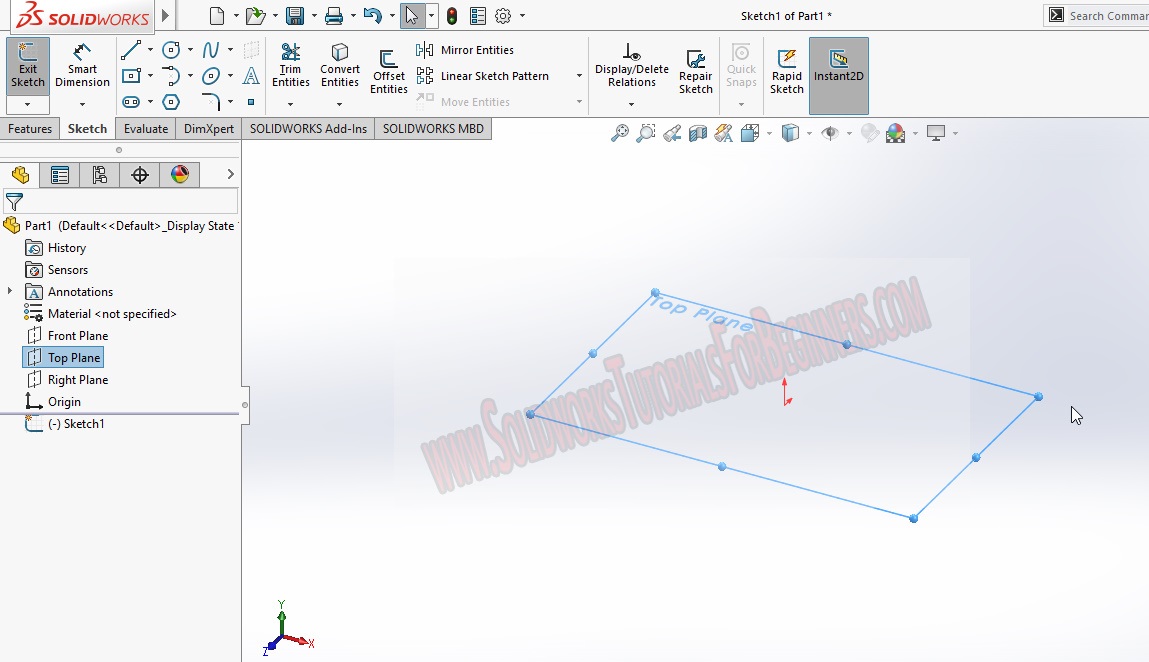This screenshot has width=1149, height=662.
Task: Select the Circle sketch tool
Action: (x=170, y=49)
